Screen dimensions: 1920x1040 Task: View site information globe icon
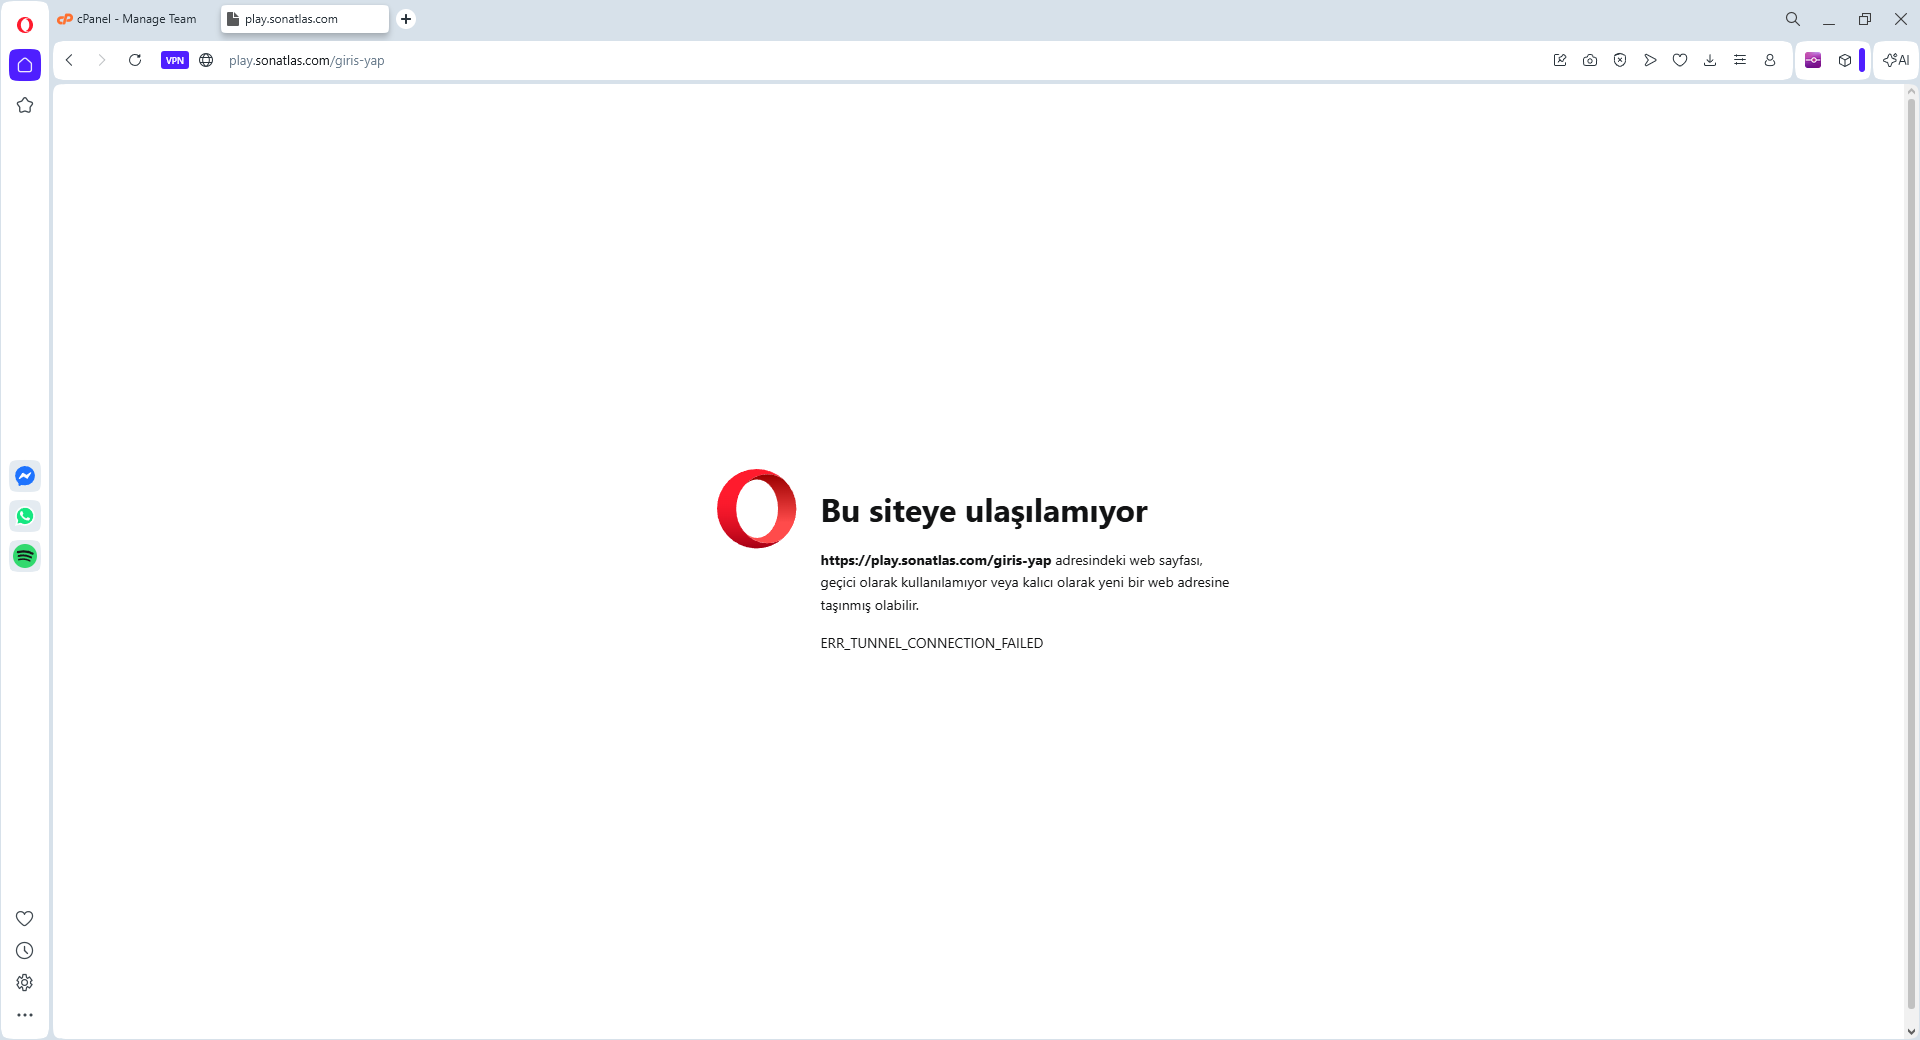[206, 60]
